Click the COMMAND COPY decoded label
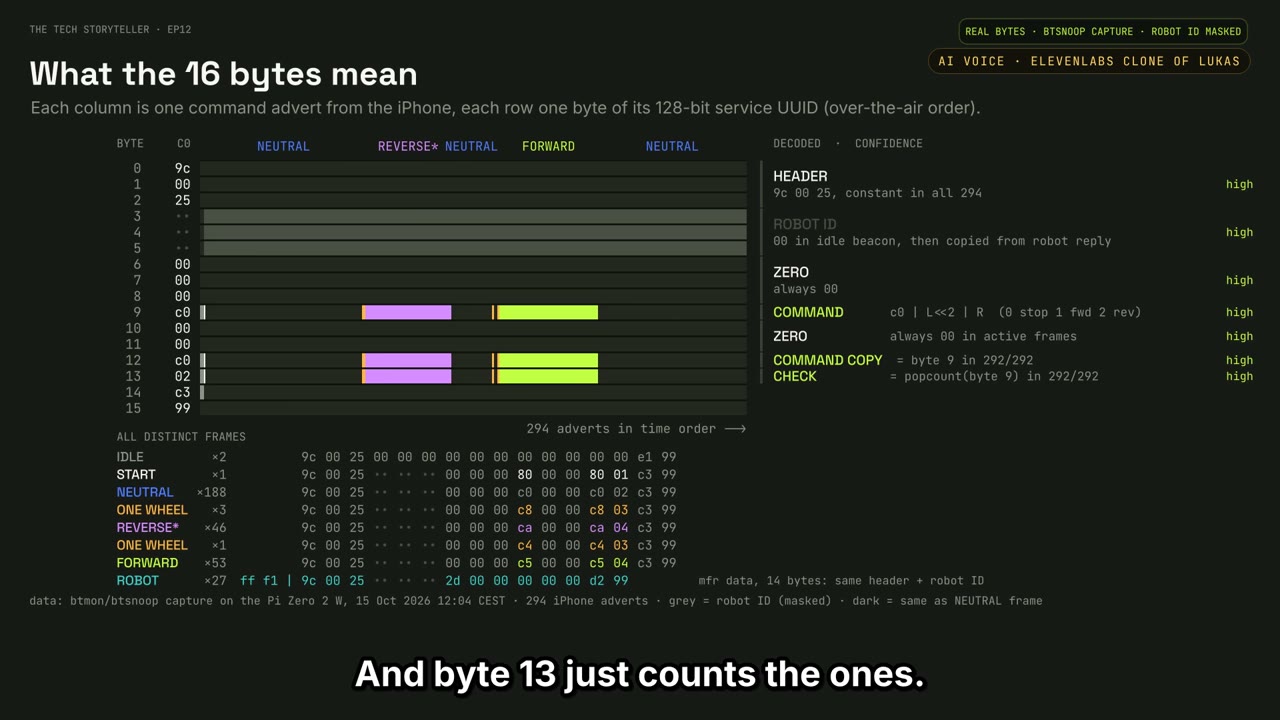The height and width of the screenshot is (720, 1280). [x=828, y=360]
